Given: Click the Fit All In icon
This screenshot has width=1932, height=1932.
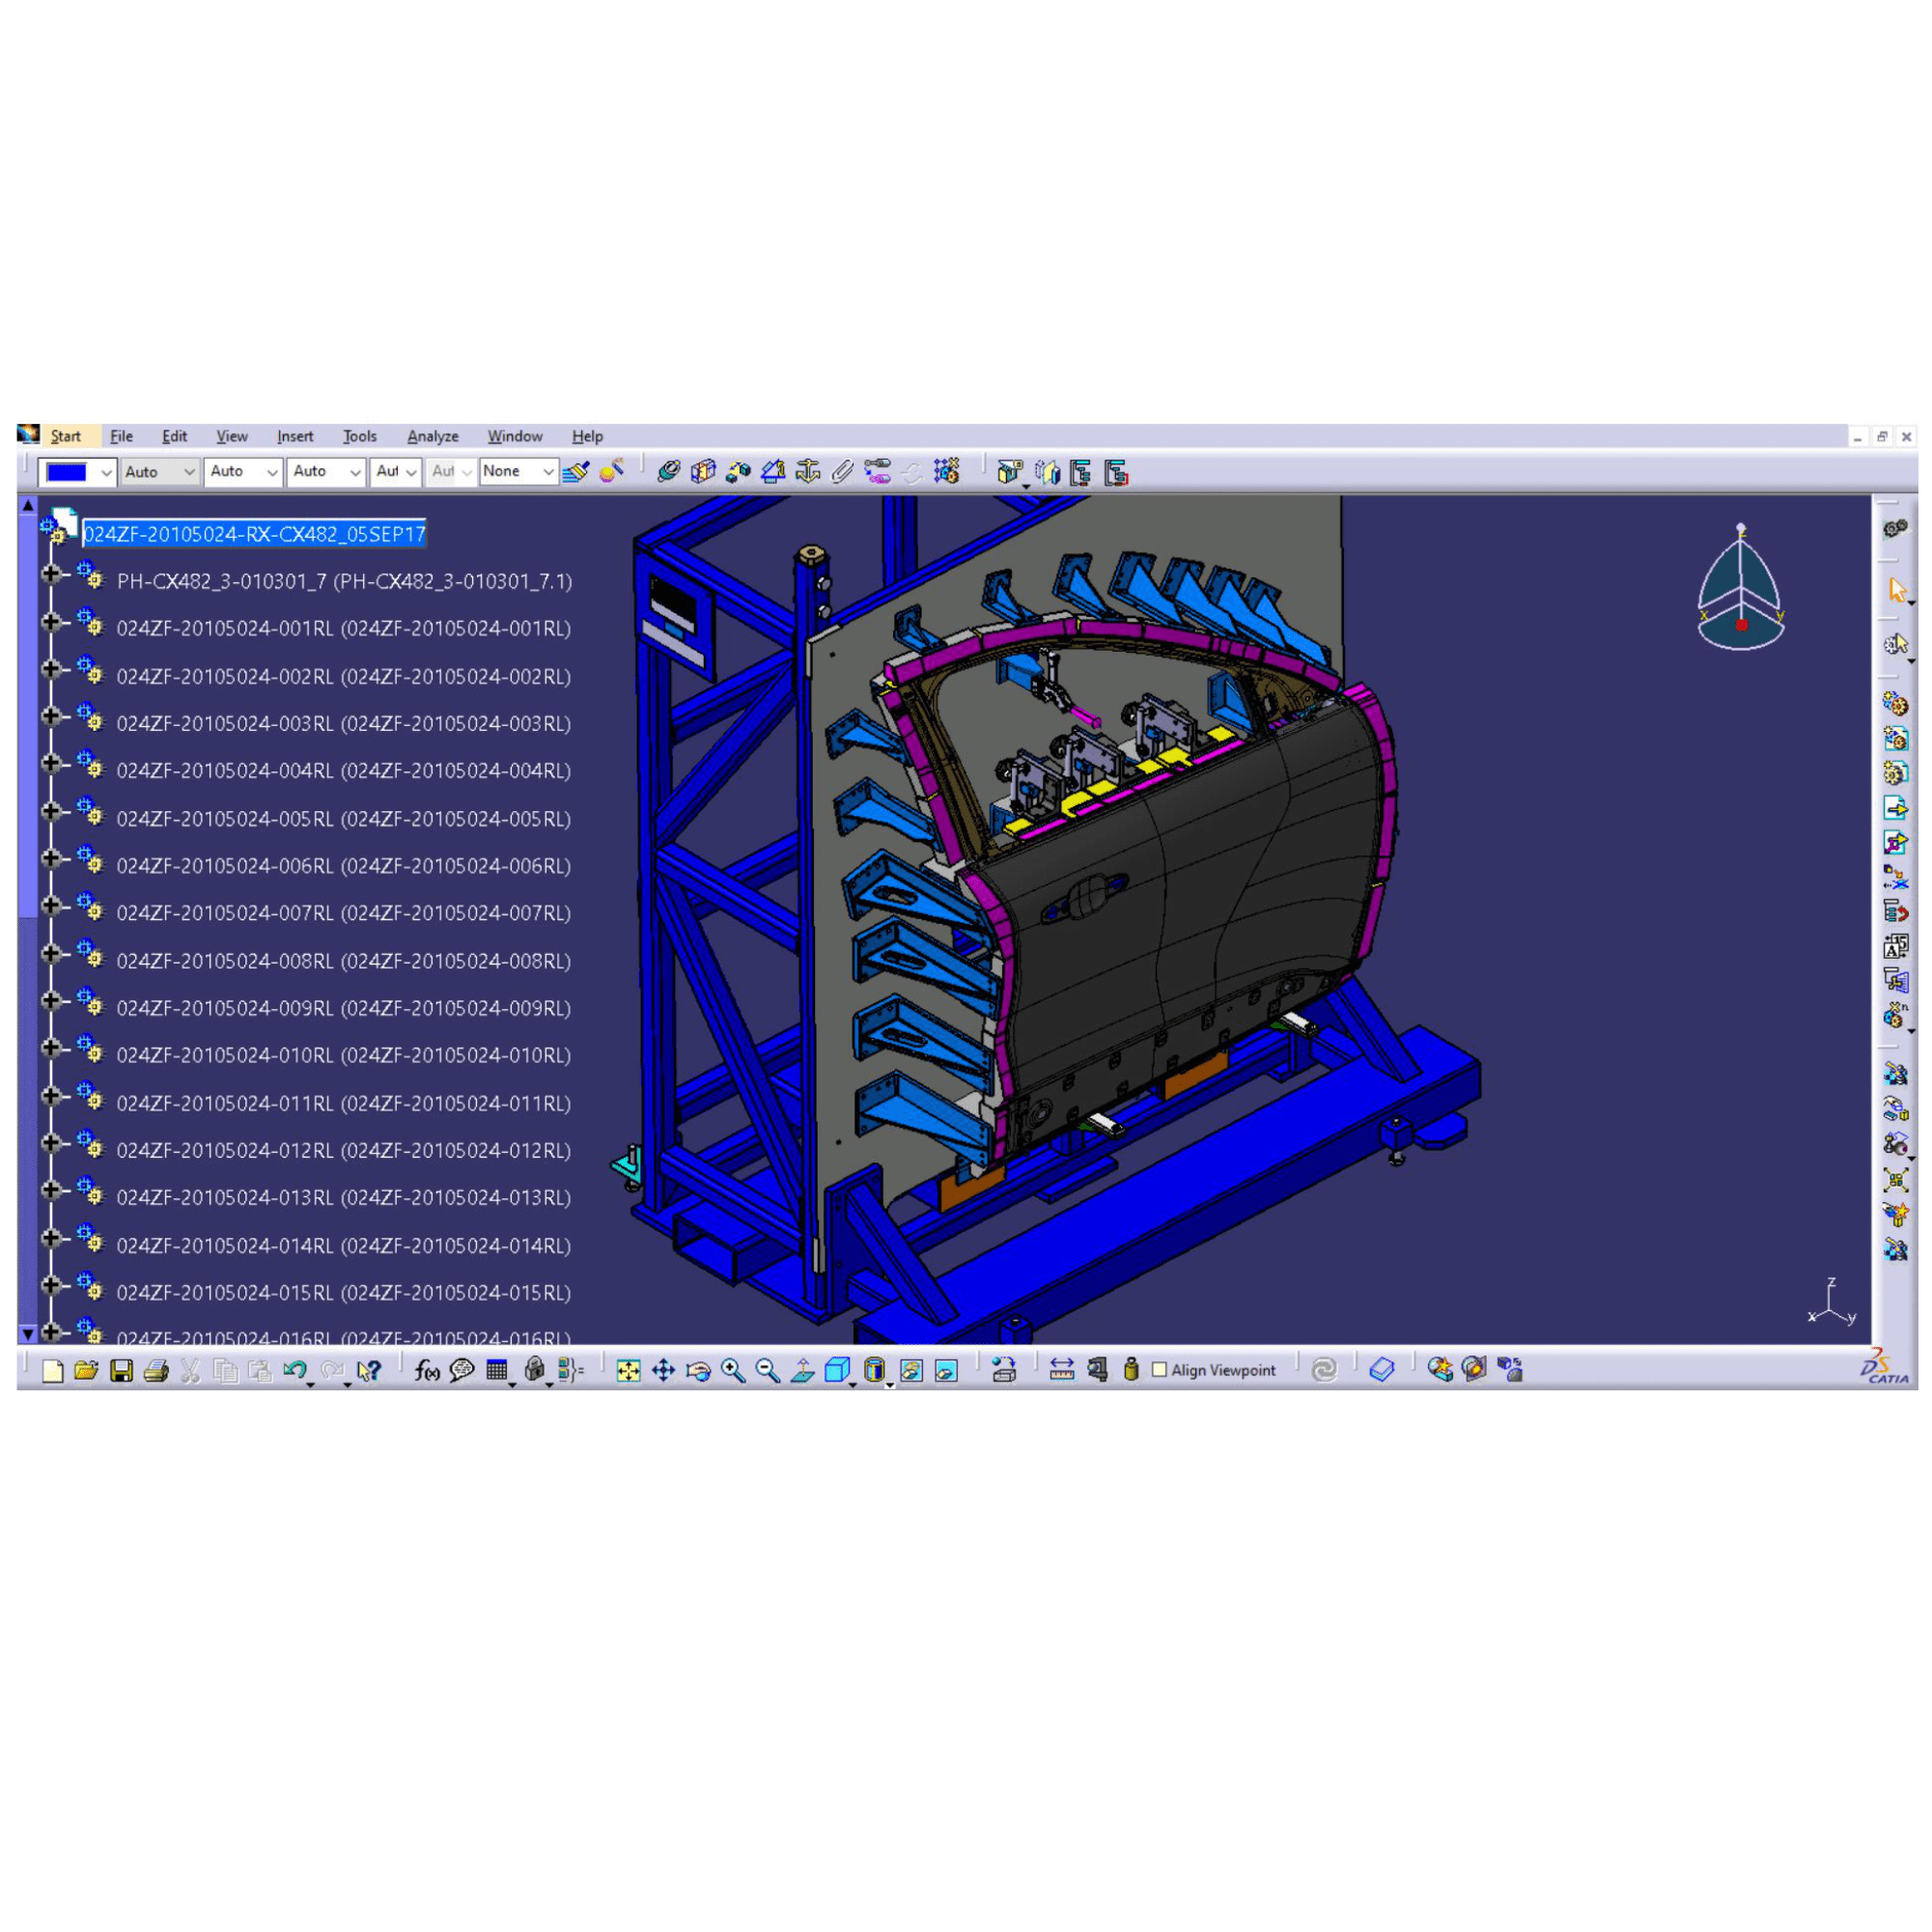Looking at the screenshot, I should coord(628,1370).
